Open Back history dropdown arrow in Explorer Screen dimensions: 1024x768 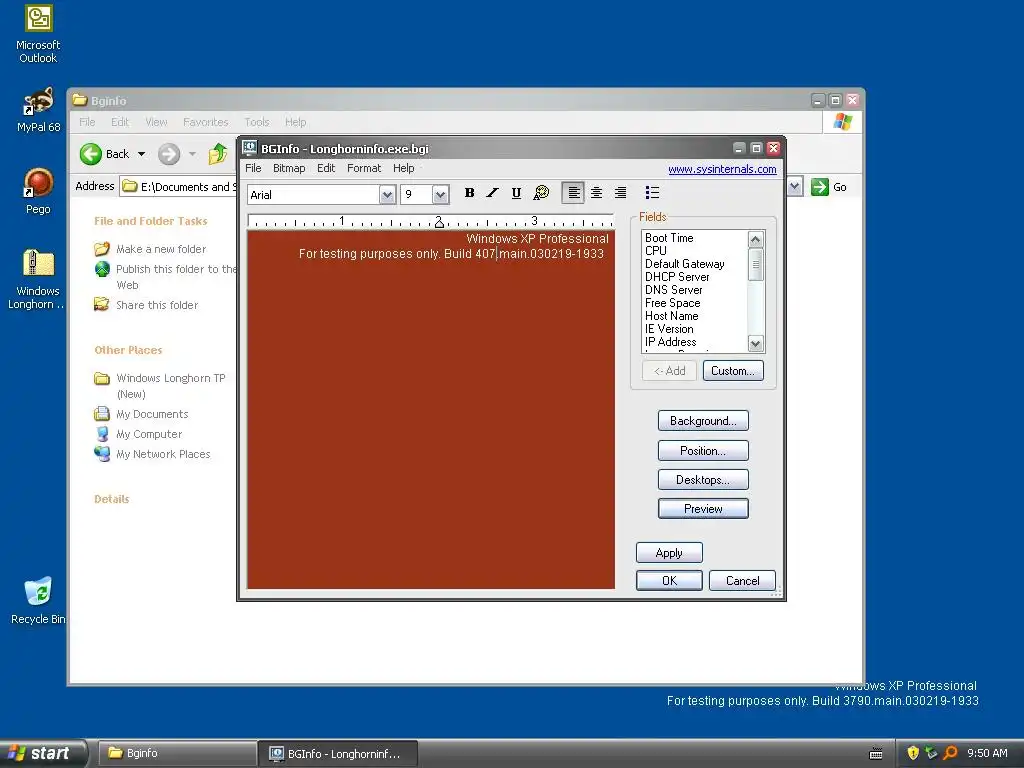[x=141, y=154]
